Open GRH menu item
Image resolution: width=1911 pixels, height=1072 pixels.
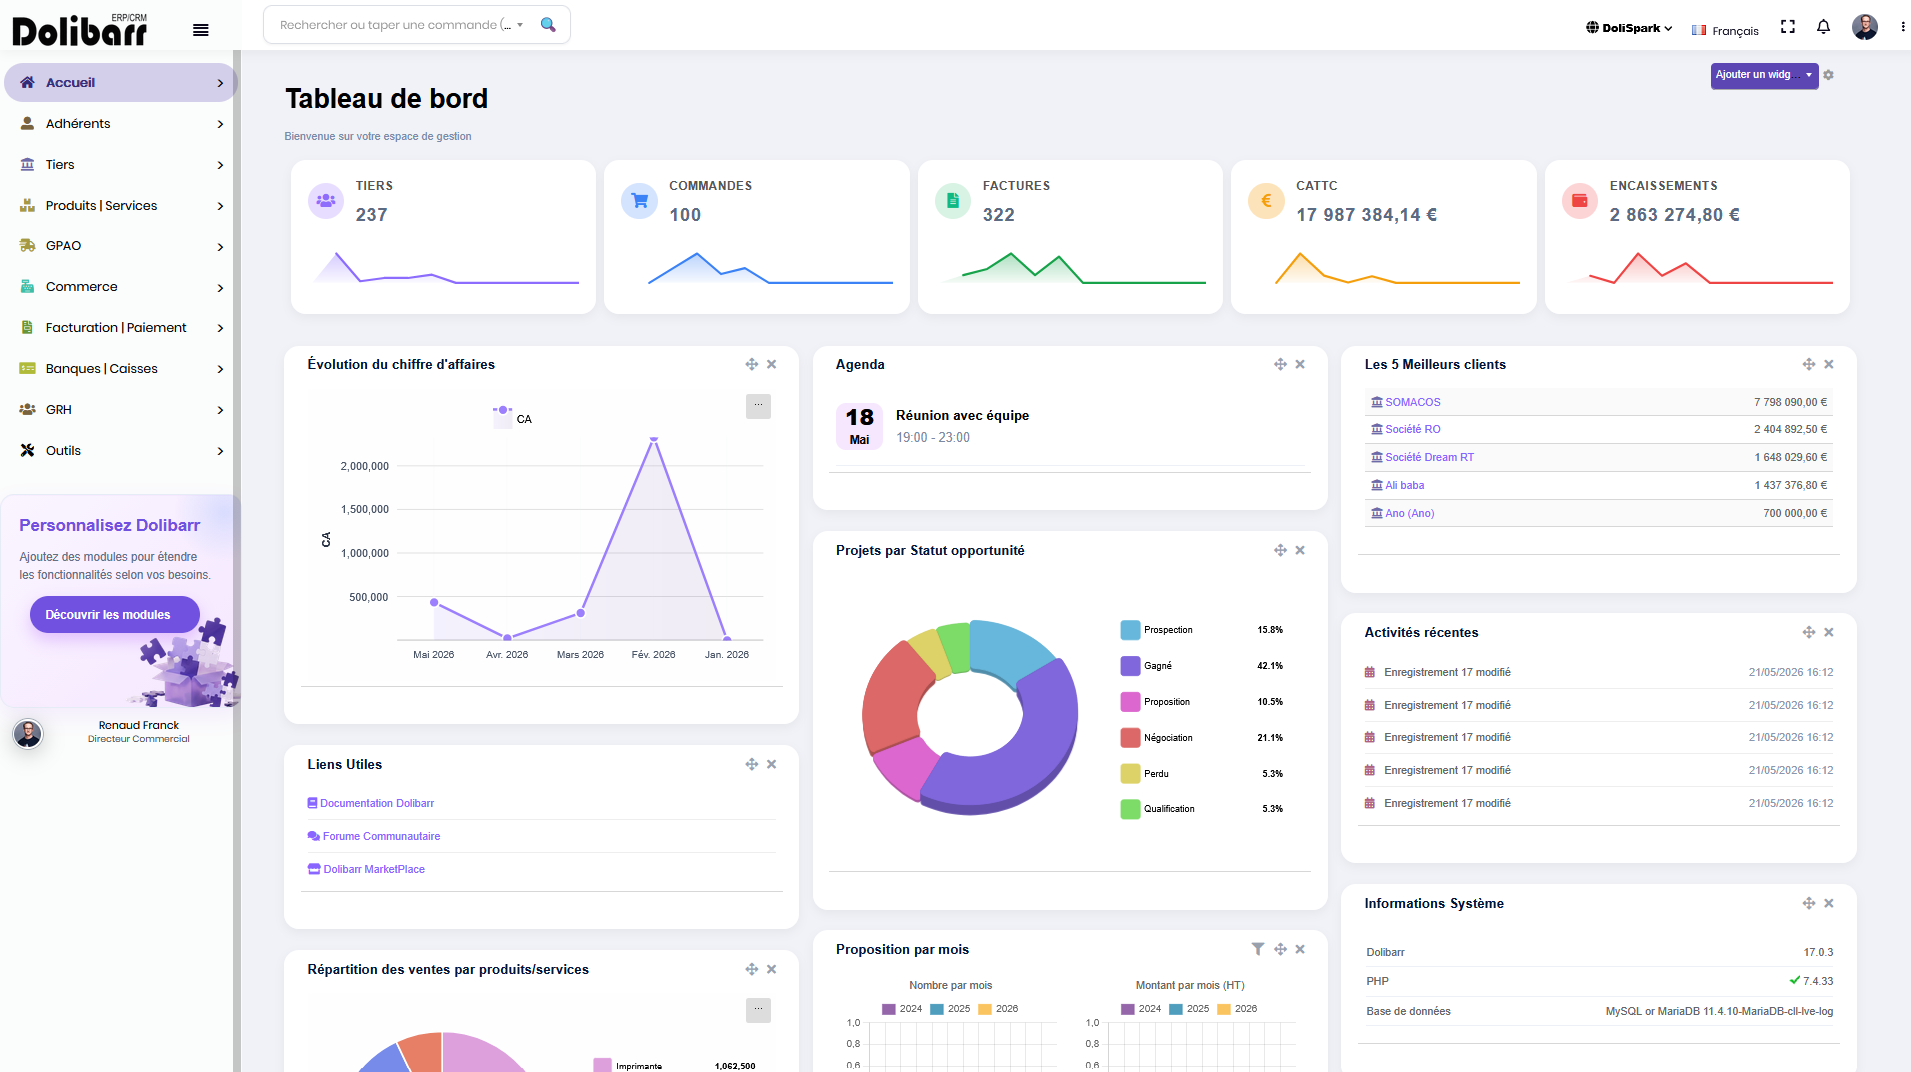121,410
